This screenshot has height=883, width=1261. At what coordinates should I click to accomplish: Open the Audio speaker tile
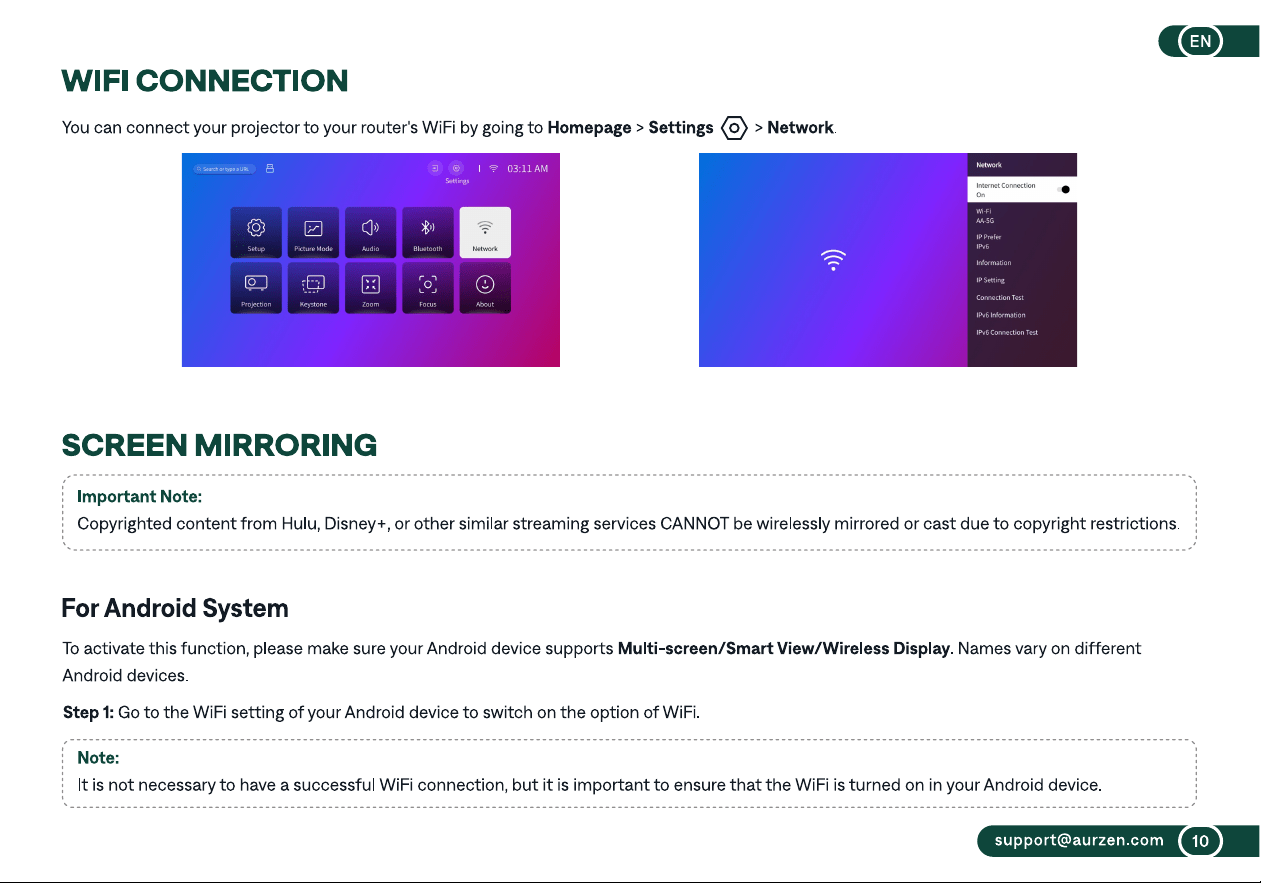(370, 233)
